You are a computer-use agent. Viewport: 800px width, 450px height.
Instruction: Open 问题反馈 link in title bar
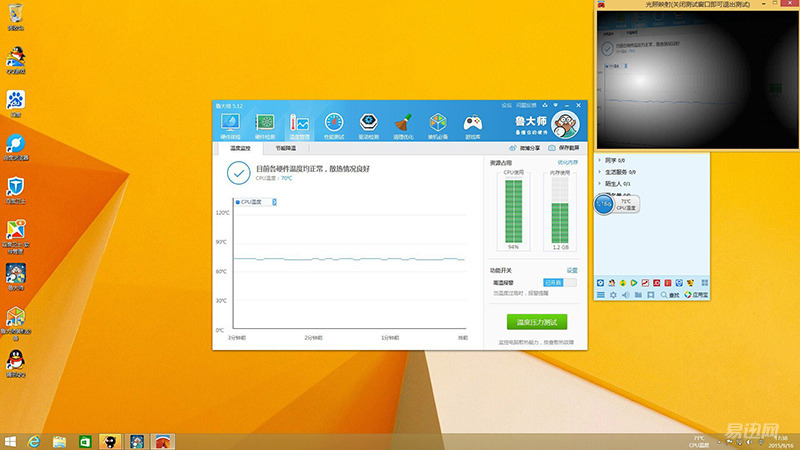[x=526, y=106]
